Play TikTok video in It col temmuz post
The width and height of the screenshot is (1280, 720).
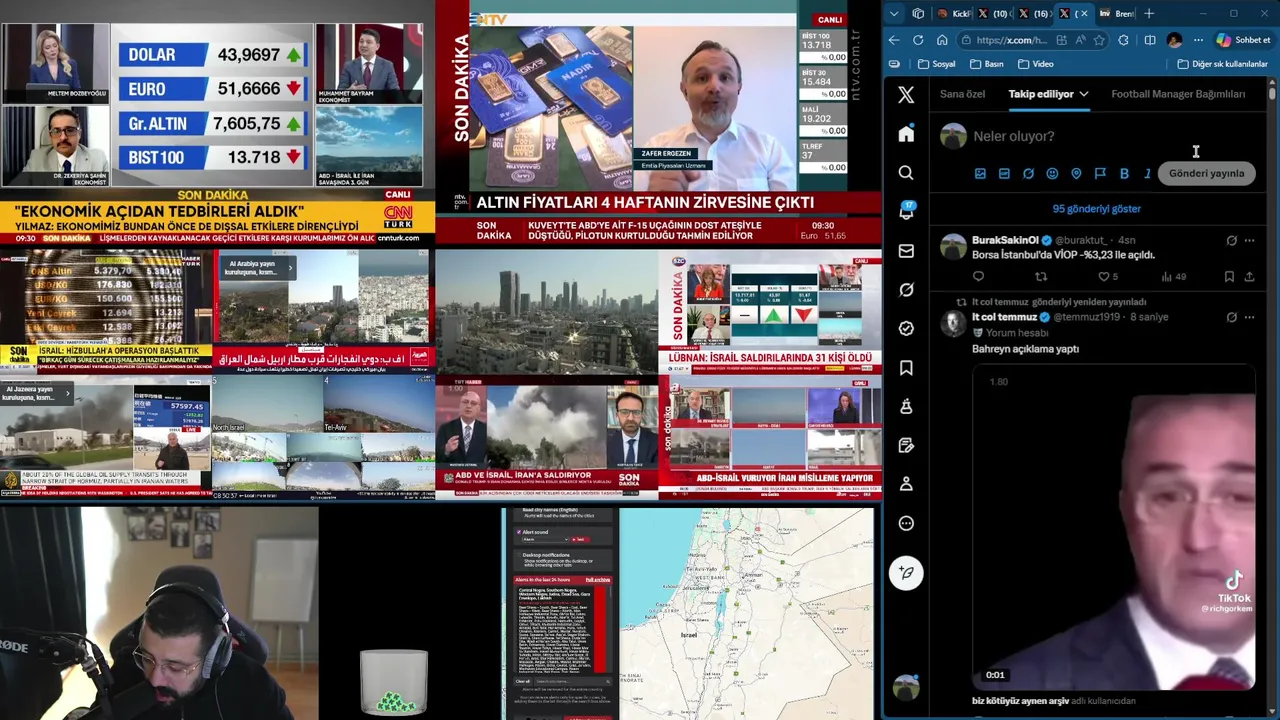click(x=1114, y=527)
